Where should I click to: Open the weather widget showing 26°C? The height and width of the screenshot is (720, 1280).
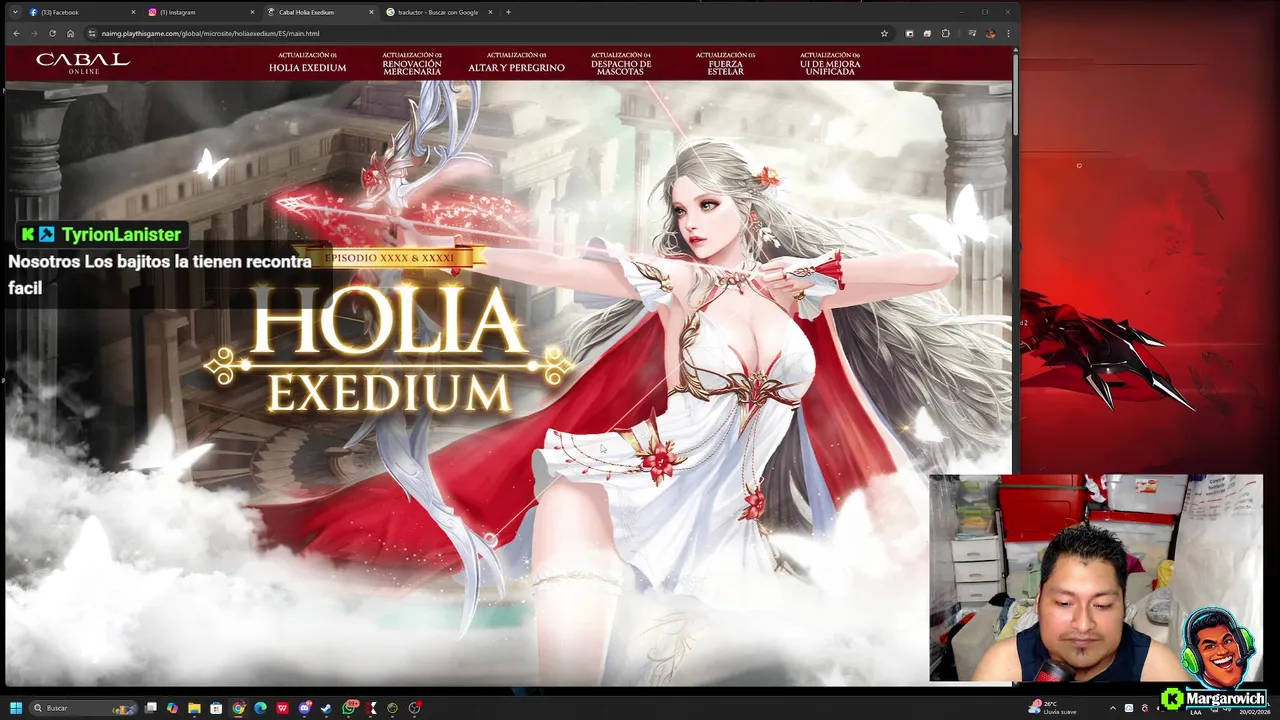tap(1053, 708)
